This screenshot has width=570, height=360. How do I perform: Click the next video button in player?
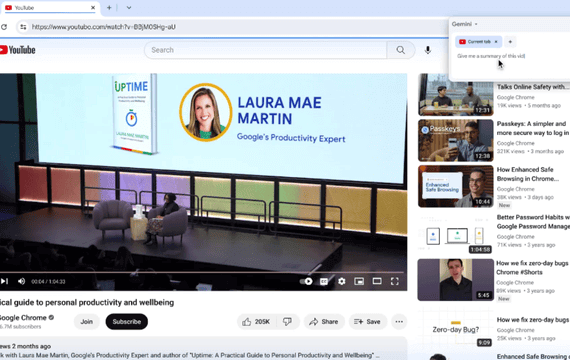[x=4, y=281]
